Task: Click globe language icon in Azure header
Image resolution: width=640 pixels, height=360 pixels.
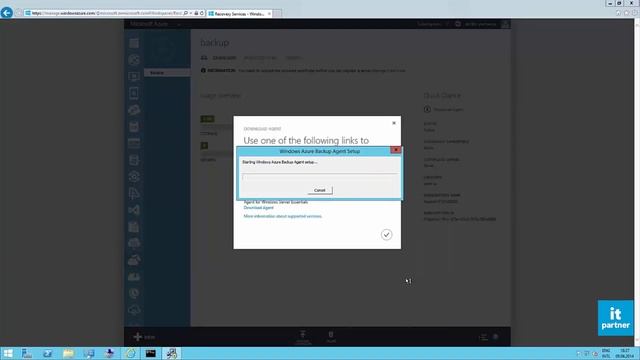Action: pyautogui.click(x=458, y=24)
